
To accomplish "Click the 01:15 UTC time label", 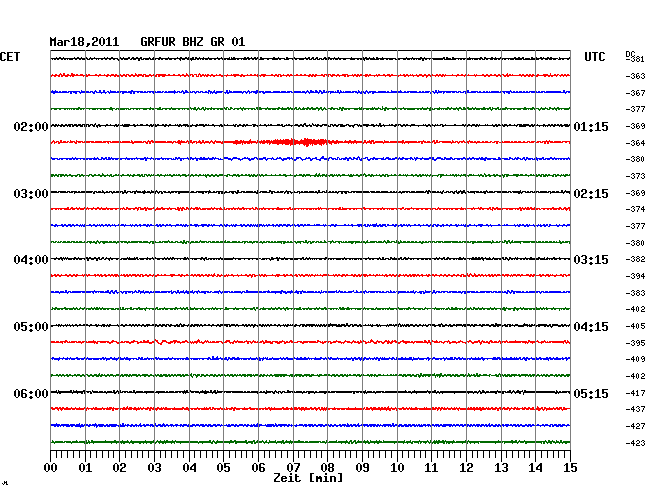I will point(591,127).
